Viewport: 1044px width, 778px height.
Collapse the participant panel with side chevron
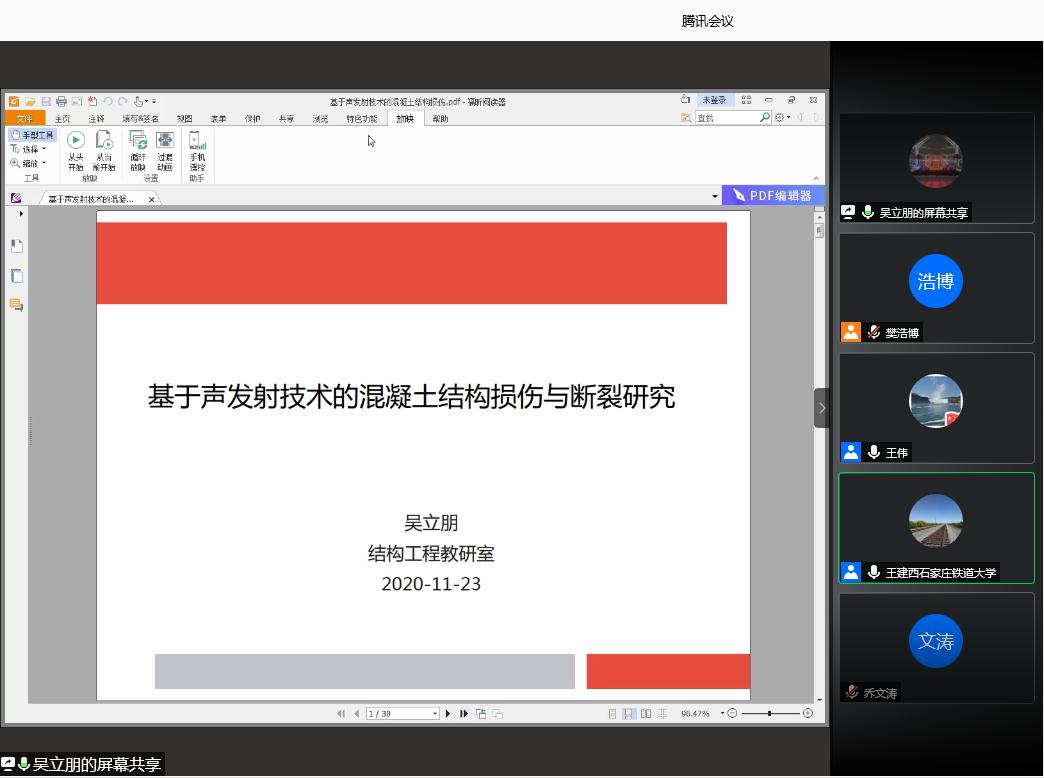point(822,408)
